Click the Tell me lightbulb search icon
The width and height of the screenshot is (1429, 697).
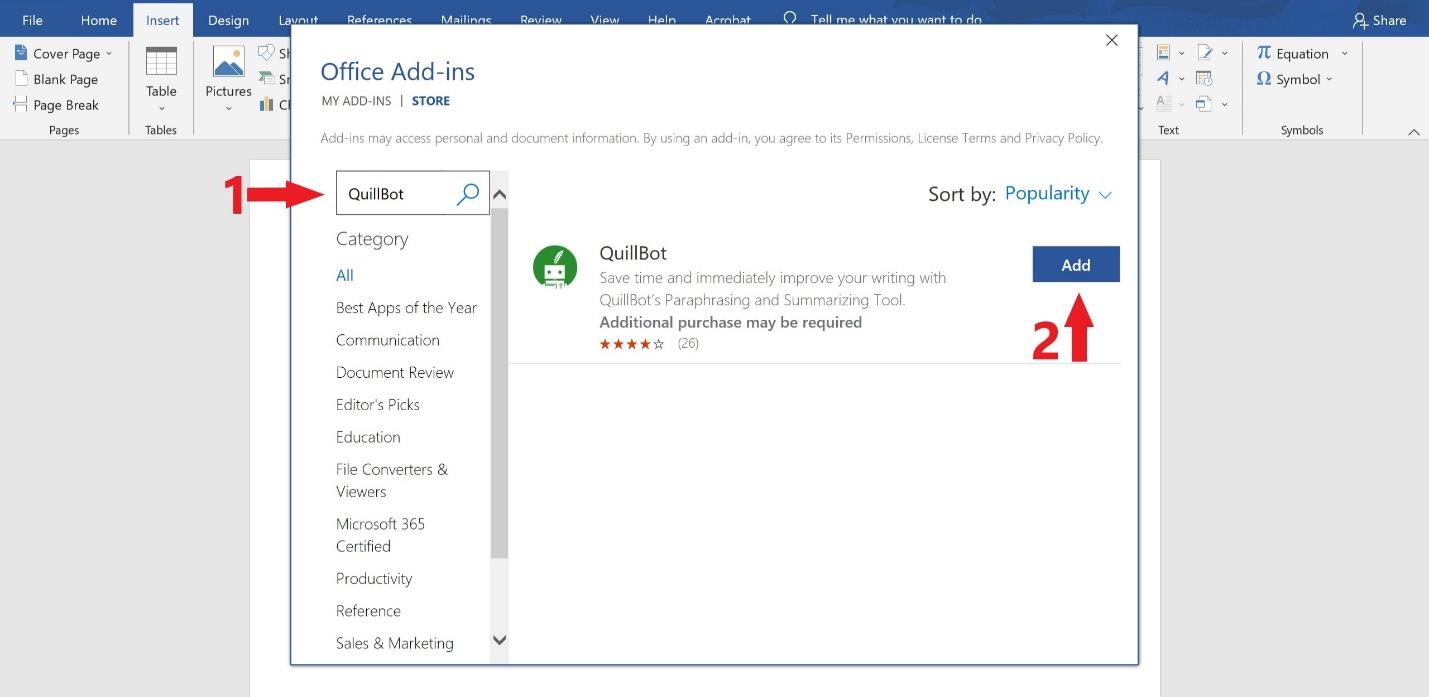[x=790, y=19]
